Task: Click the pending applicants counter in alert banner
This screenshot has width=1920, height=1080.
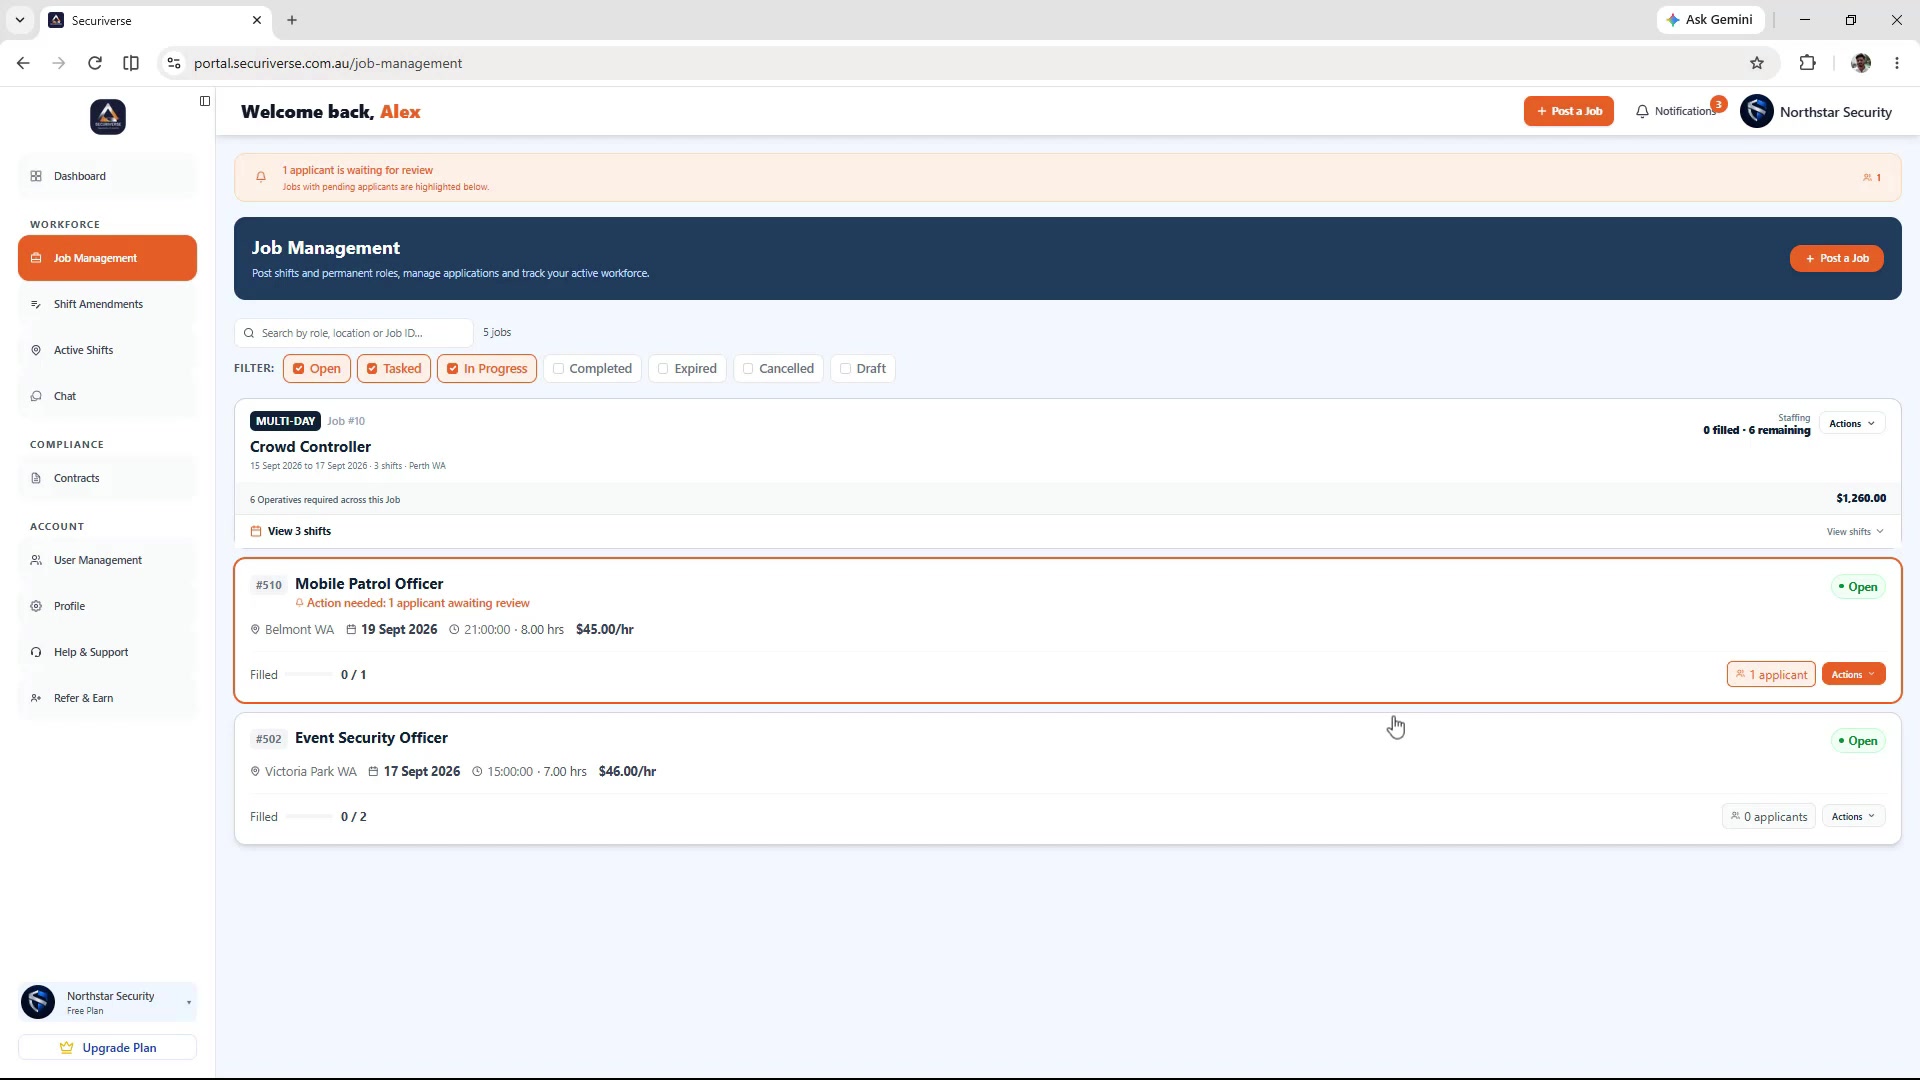Action: 1872,178
